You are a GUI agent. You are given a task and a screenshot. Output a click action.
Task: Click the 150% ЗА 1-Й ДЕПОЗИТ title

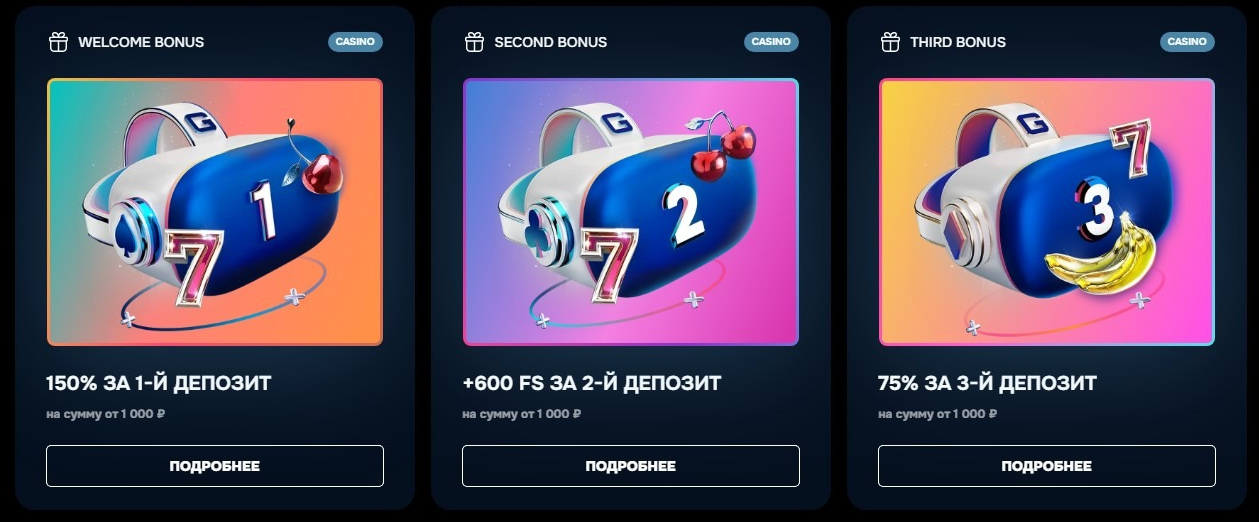click(159, 383)
